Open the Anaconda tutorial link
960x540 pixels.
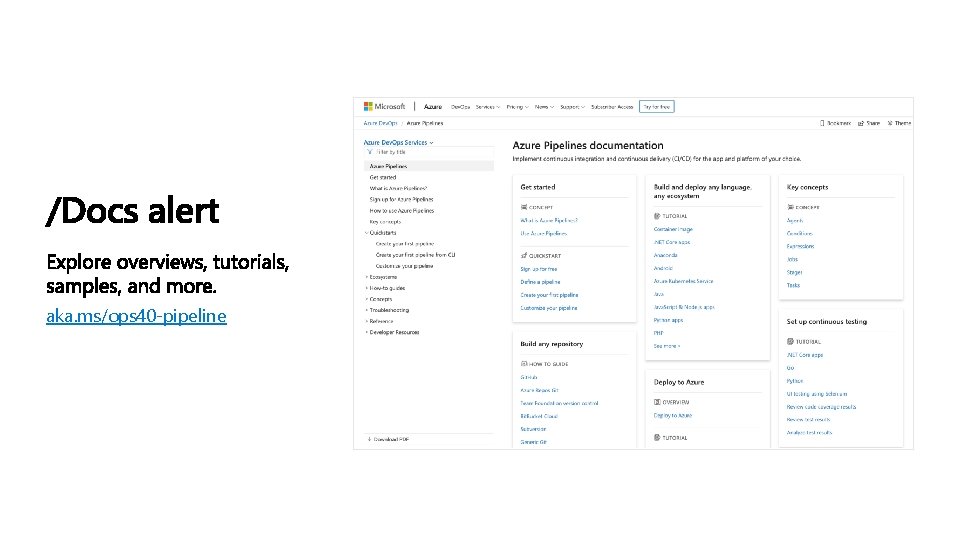coord(666,255)
